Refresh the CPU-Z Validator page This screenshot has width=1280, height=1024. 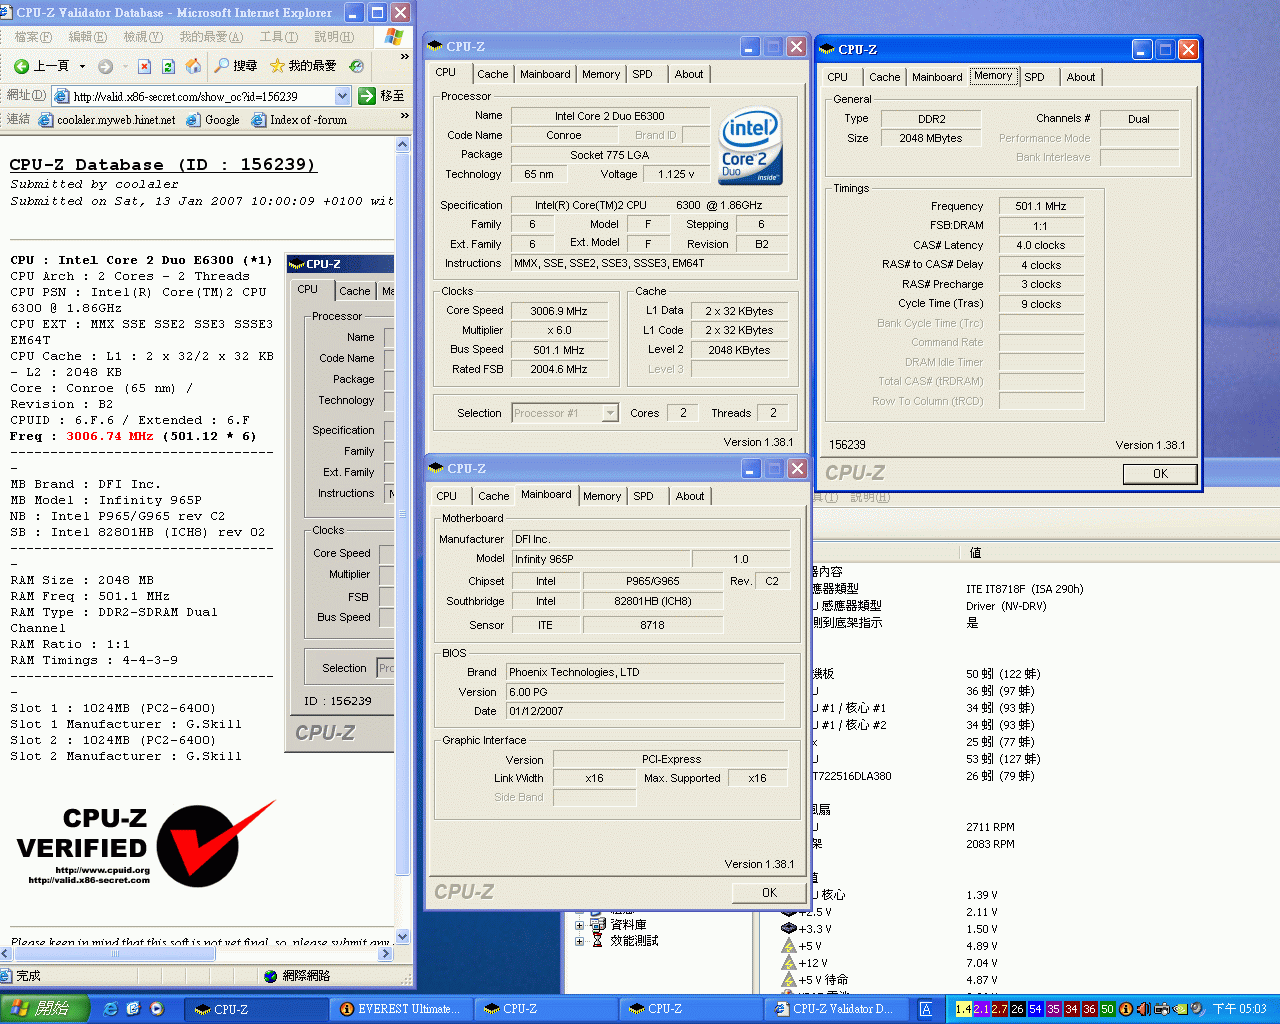[x=168, y=66]
